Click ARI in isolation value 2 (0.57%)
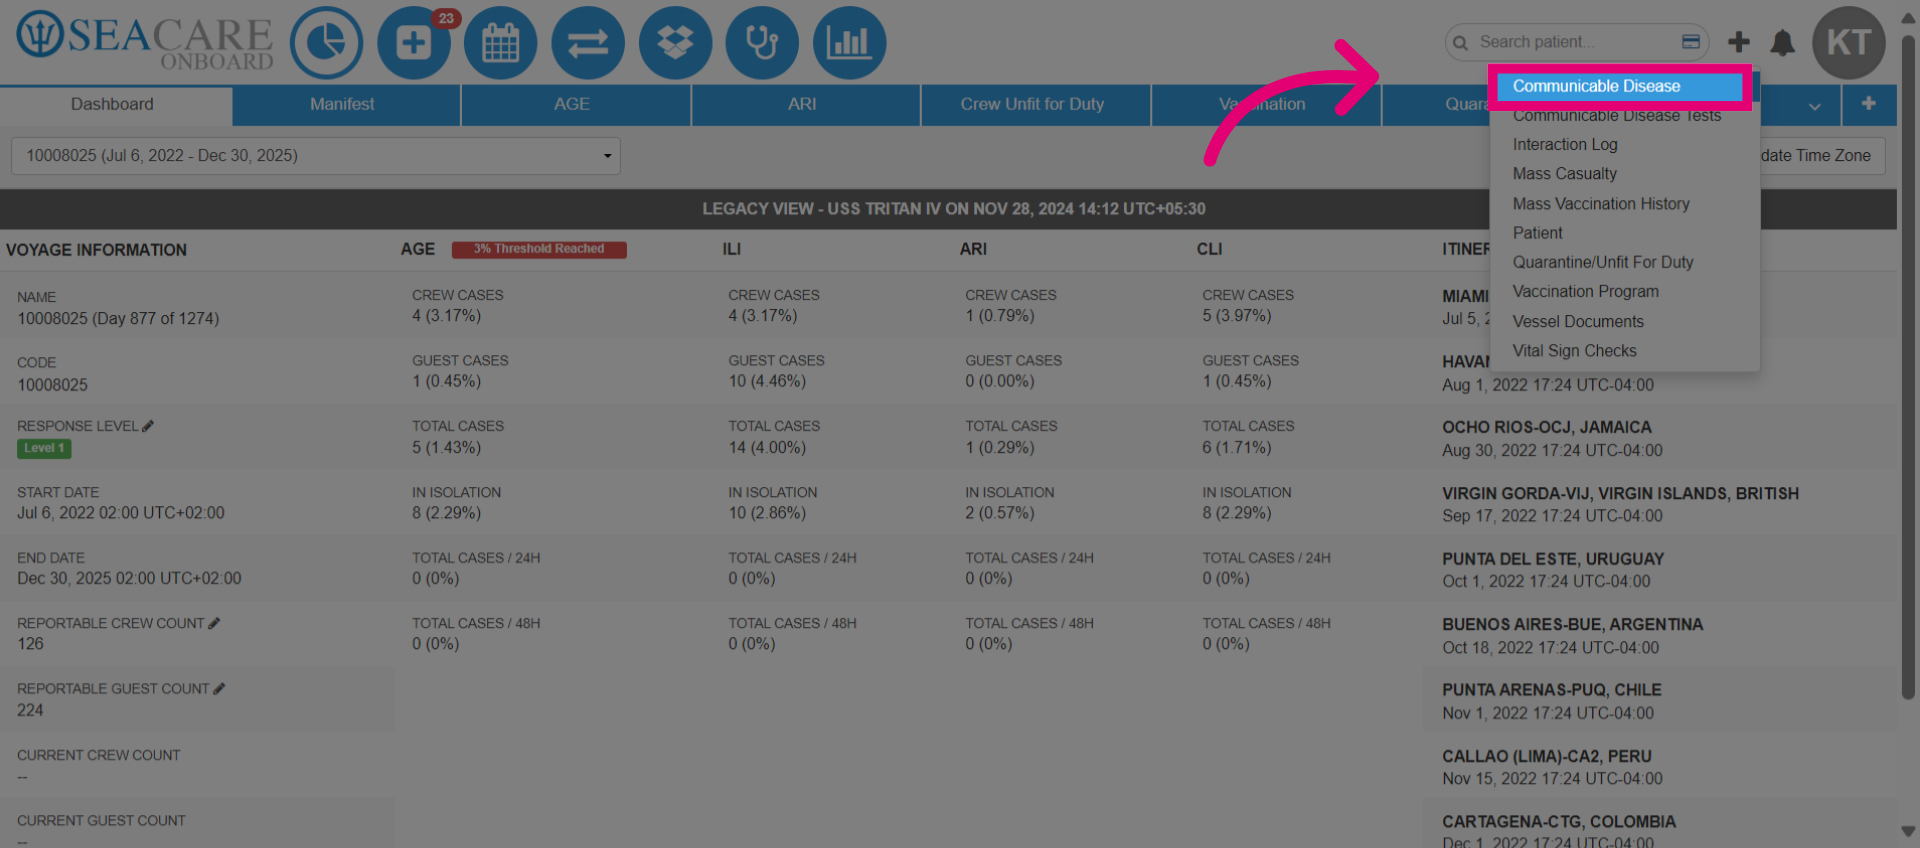The image size is (1920, 848). point(1000,513)
